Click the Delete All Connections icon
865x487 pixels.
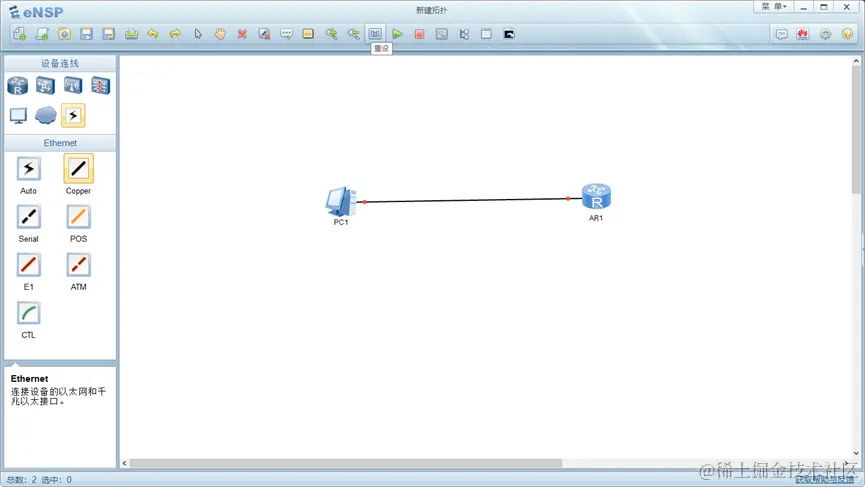tap(264, 34)
